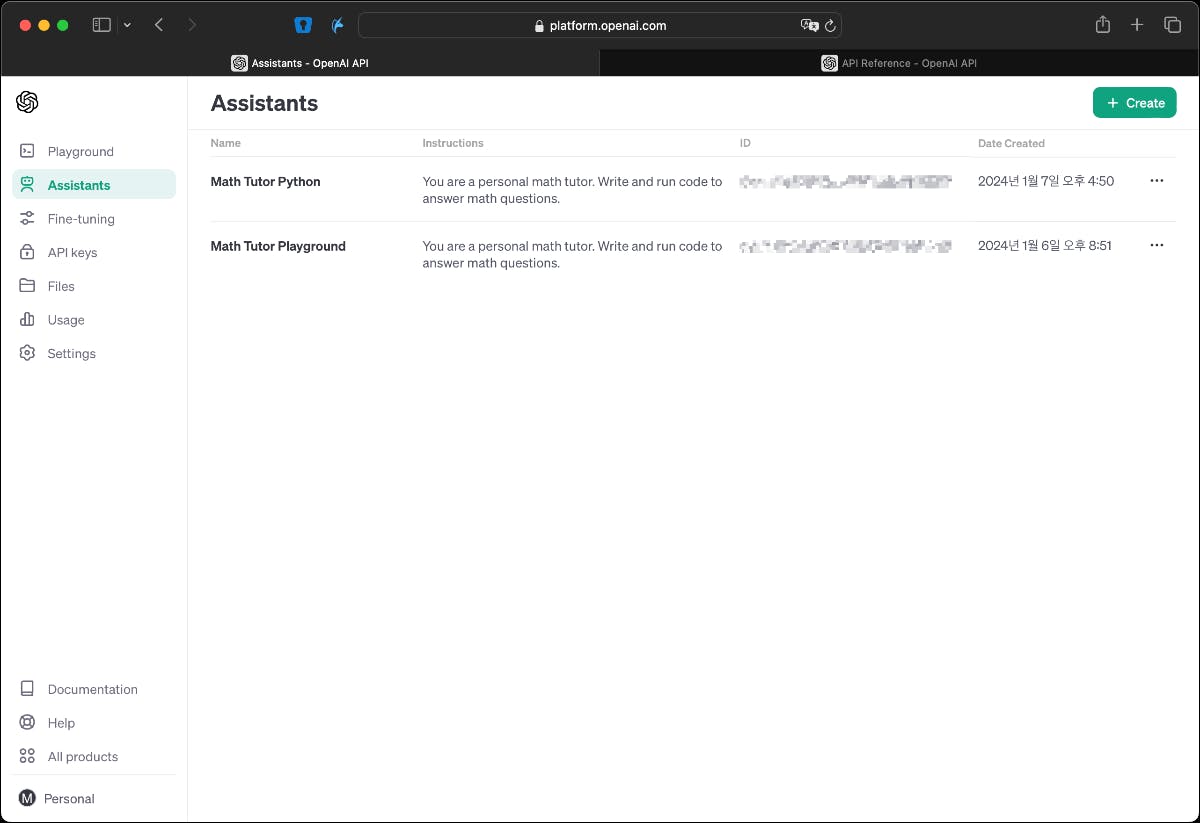Click the blurred ID of Math Tutor Playground
1200x823 pixels.
845,245
